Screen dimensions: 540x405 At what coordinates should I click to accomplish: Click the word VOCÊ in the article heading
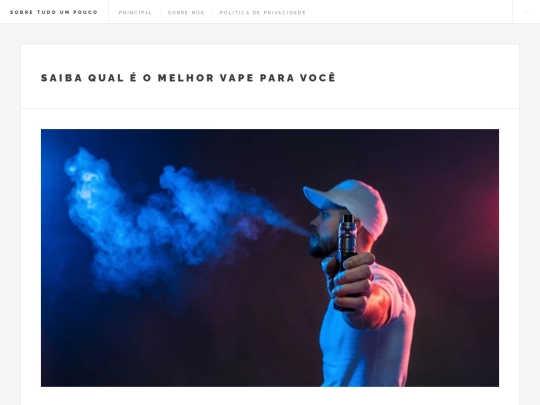tap(318, 78)
